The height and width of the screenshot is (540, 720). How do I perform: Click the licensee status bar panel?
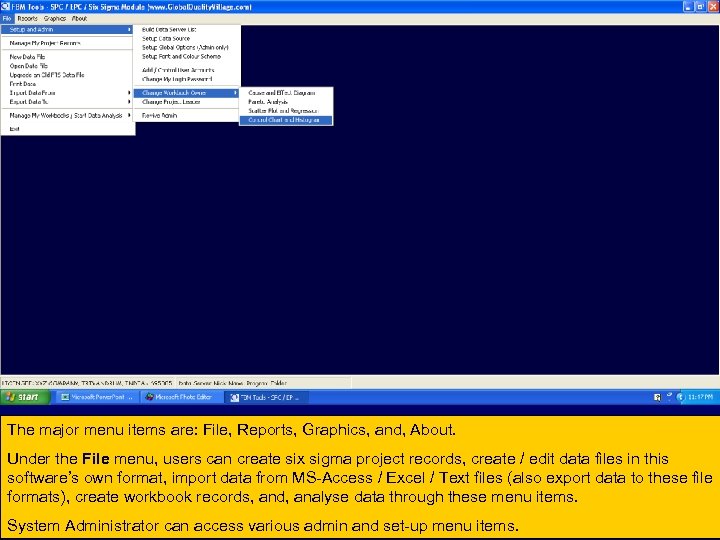(88, 383)
